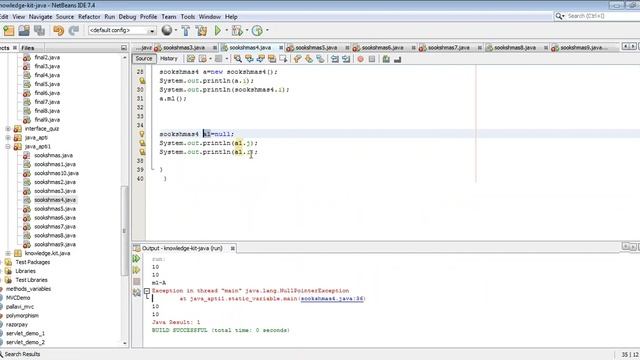640x360 pixels.
Task: Click the Profile Project clock icon
Action: click(x=257, y=30)
